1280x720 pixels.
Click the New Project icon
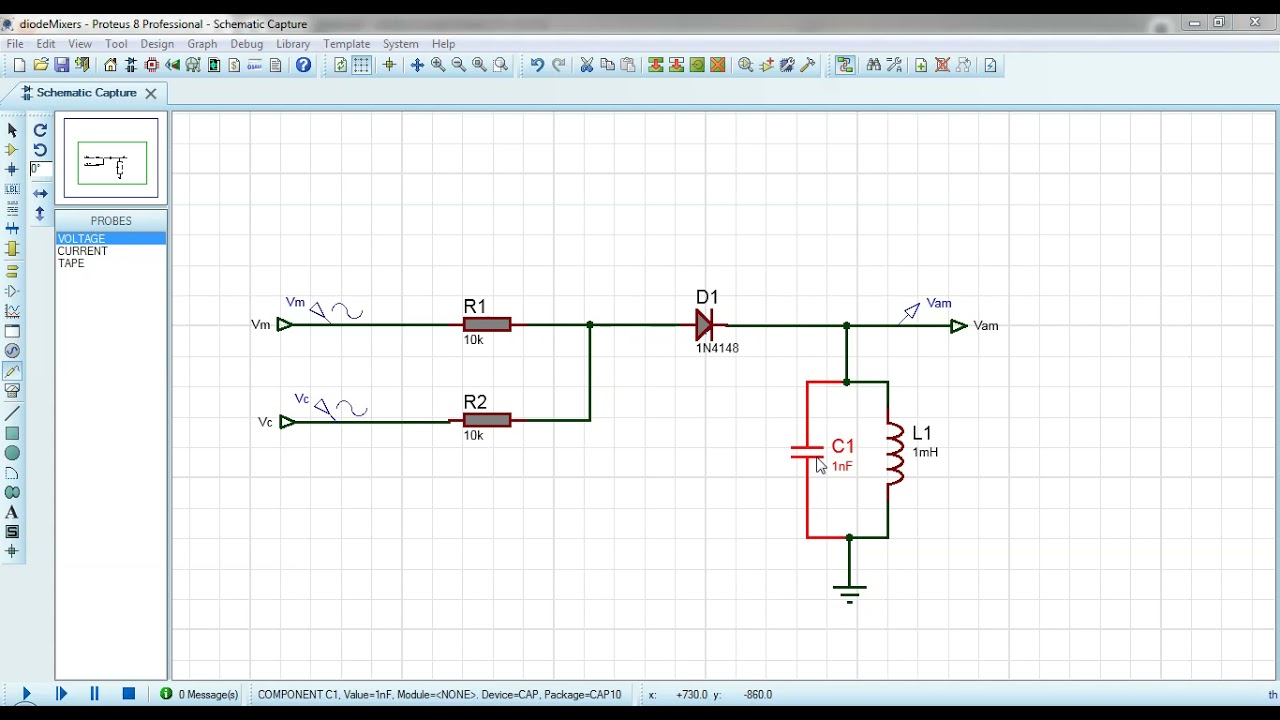click(19, 65)
